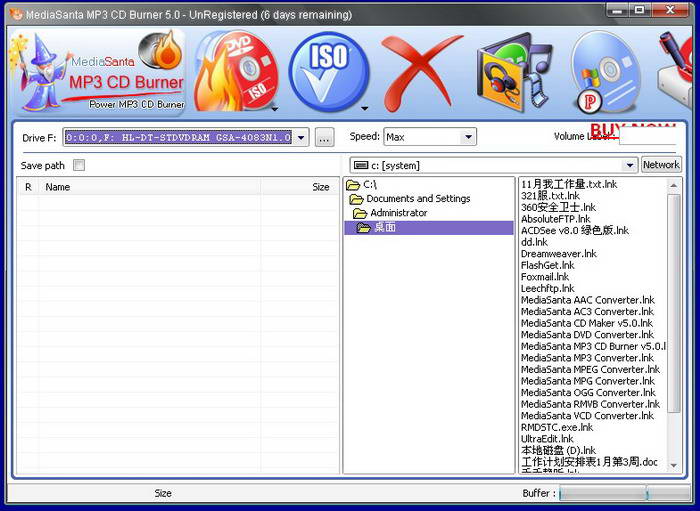This screenshot has width=700, height=511.
Task: Select Foxmail.lnk file
Action: point(545,277)
